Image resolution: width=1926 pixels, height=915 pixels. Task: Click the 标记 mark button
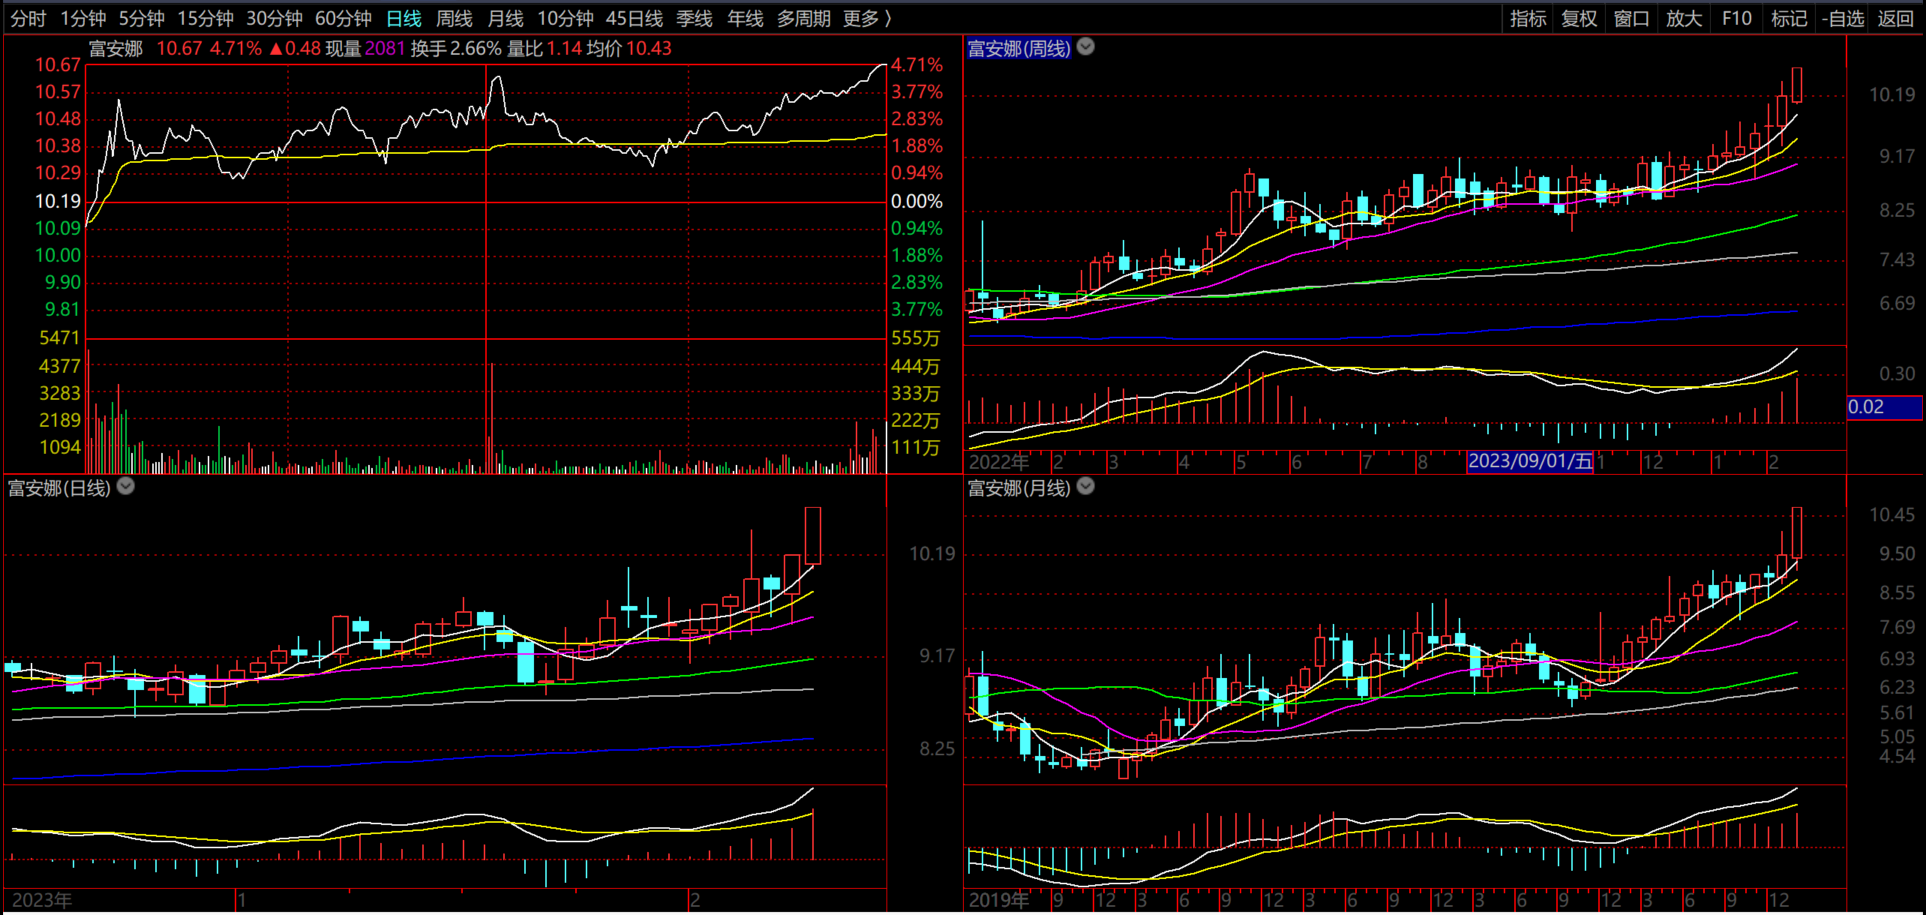[1789, 19]
